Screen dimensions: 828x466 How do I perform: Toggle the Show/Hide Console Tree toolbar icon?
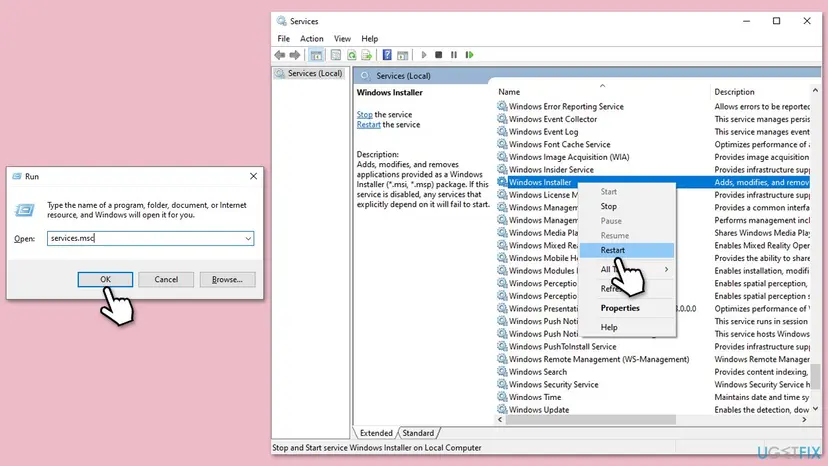(x=316, y=55)
